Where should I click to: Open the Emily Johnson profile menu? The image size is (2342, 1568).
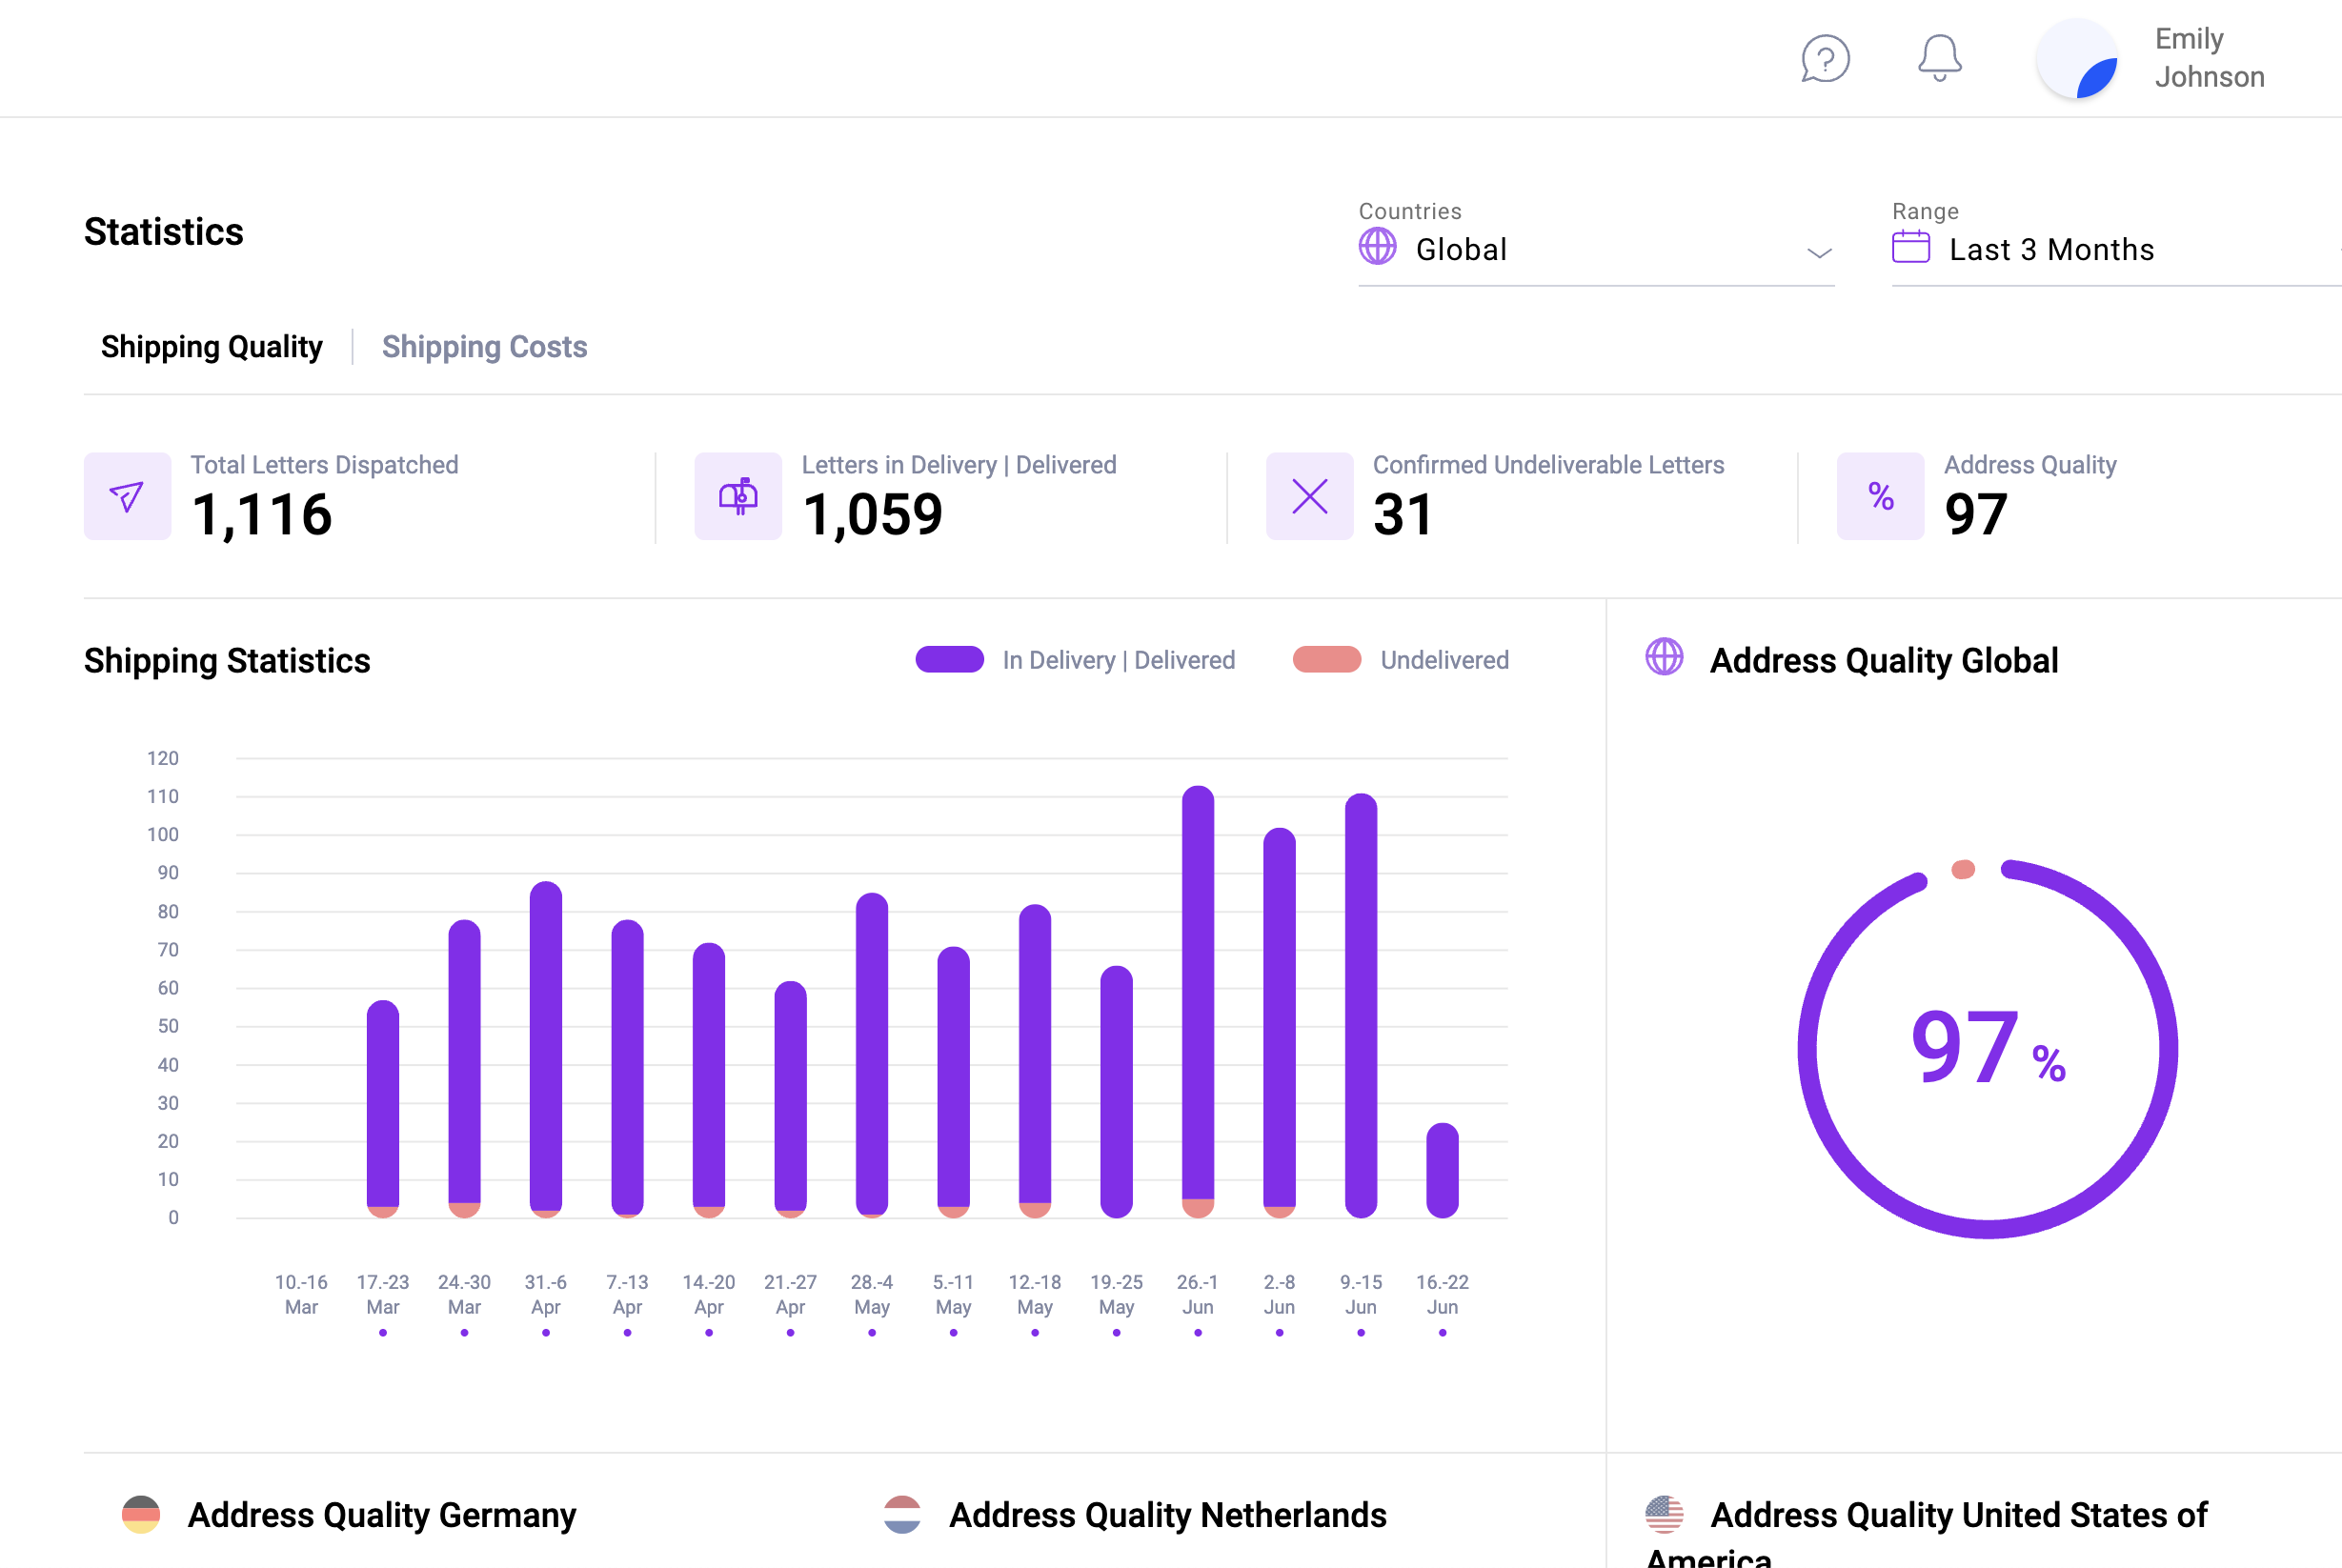tap(2150, 58)
